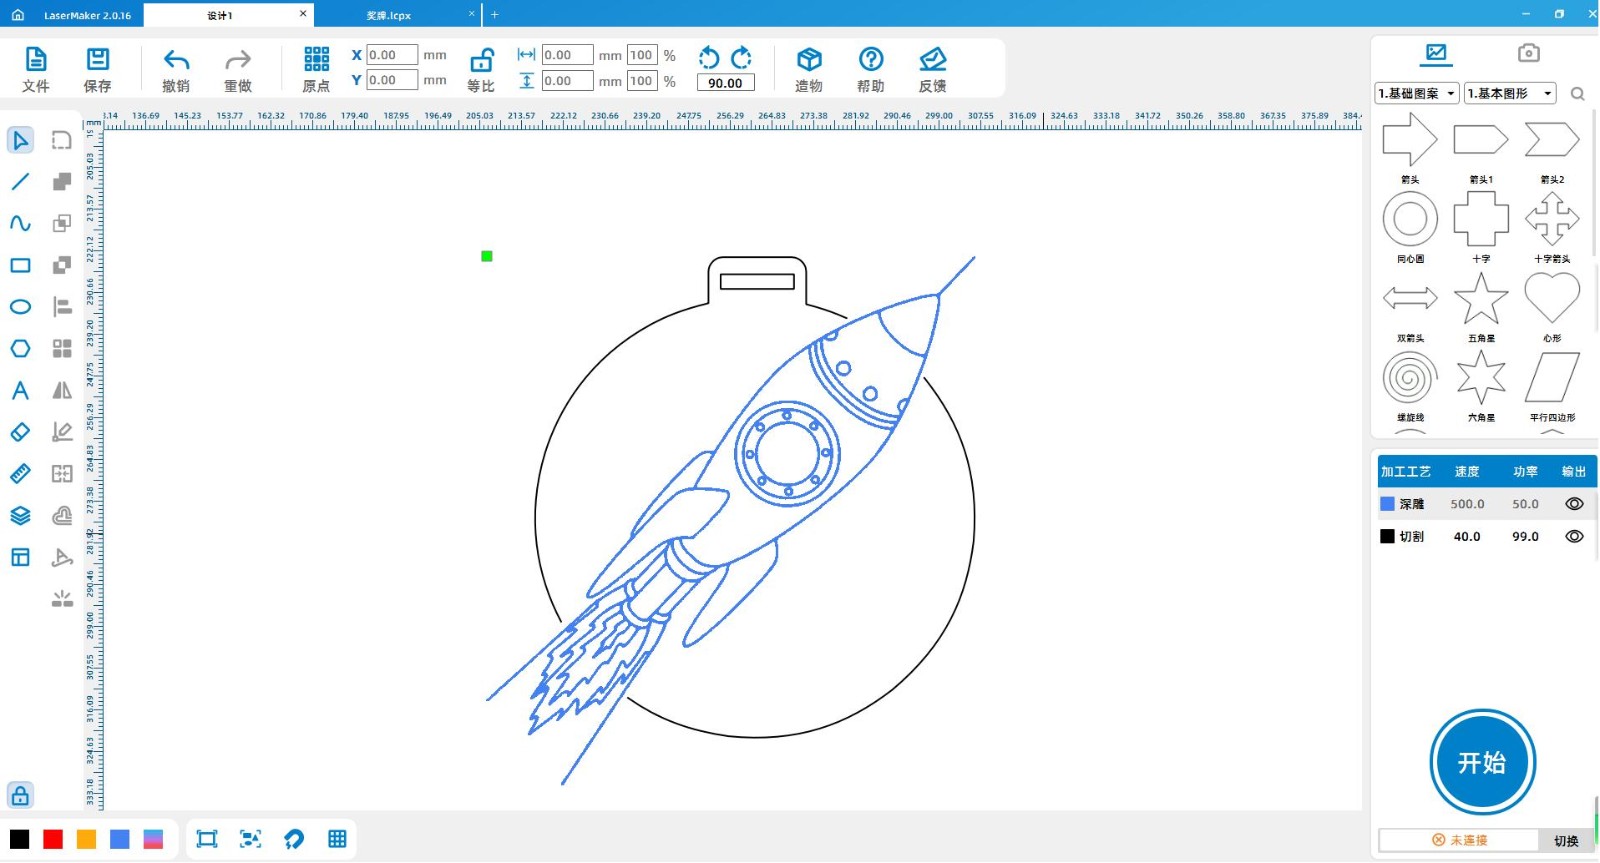Image resolution: width=1600 pixels, height=863 pixels.
Task: Pick the rectangle drawing tool
Action: (x=20, y=265)
